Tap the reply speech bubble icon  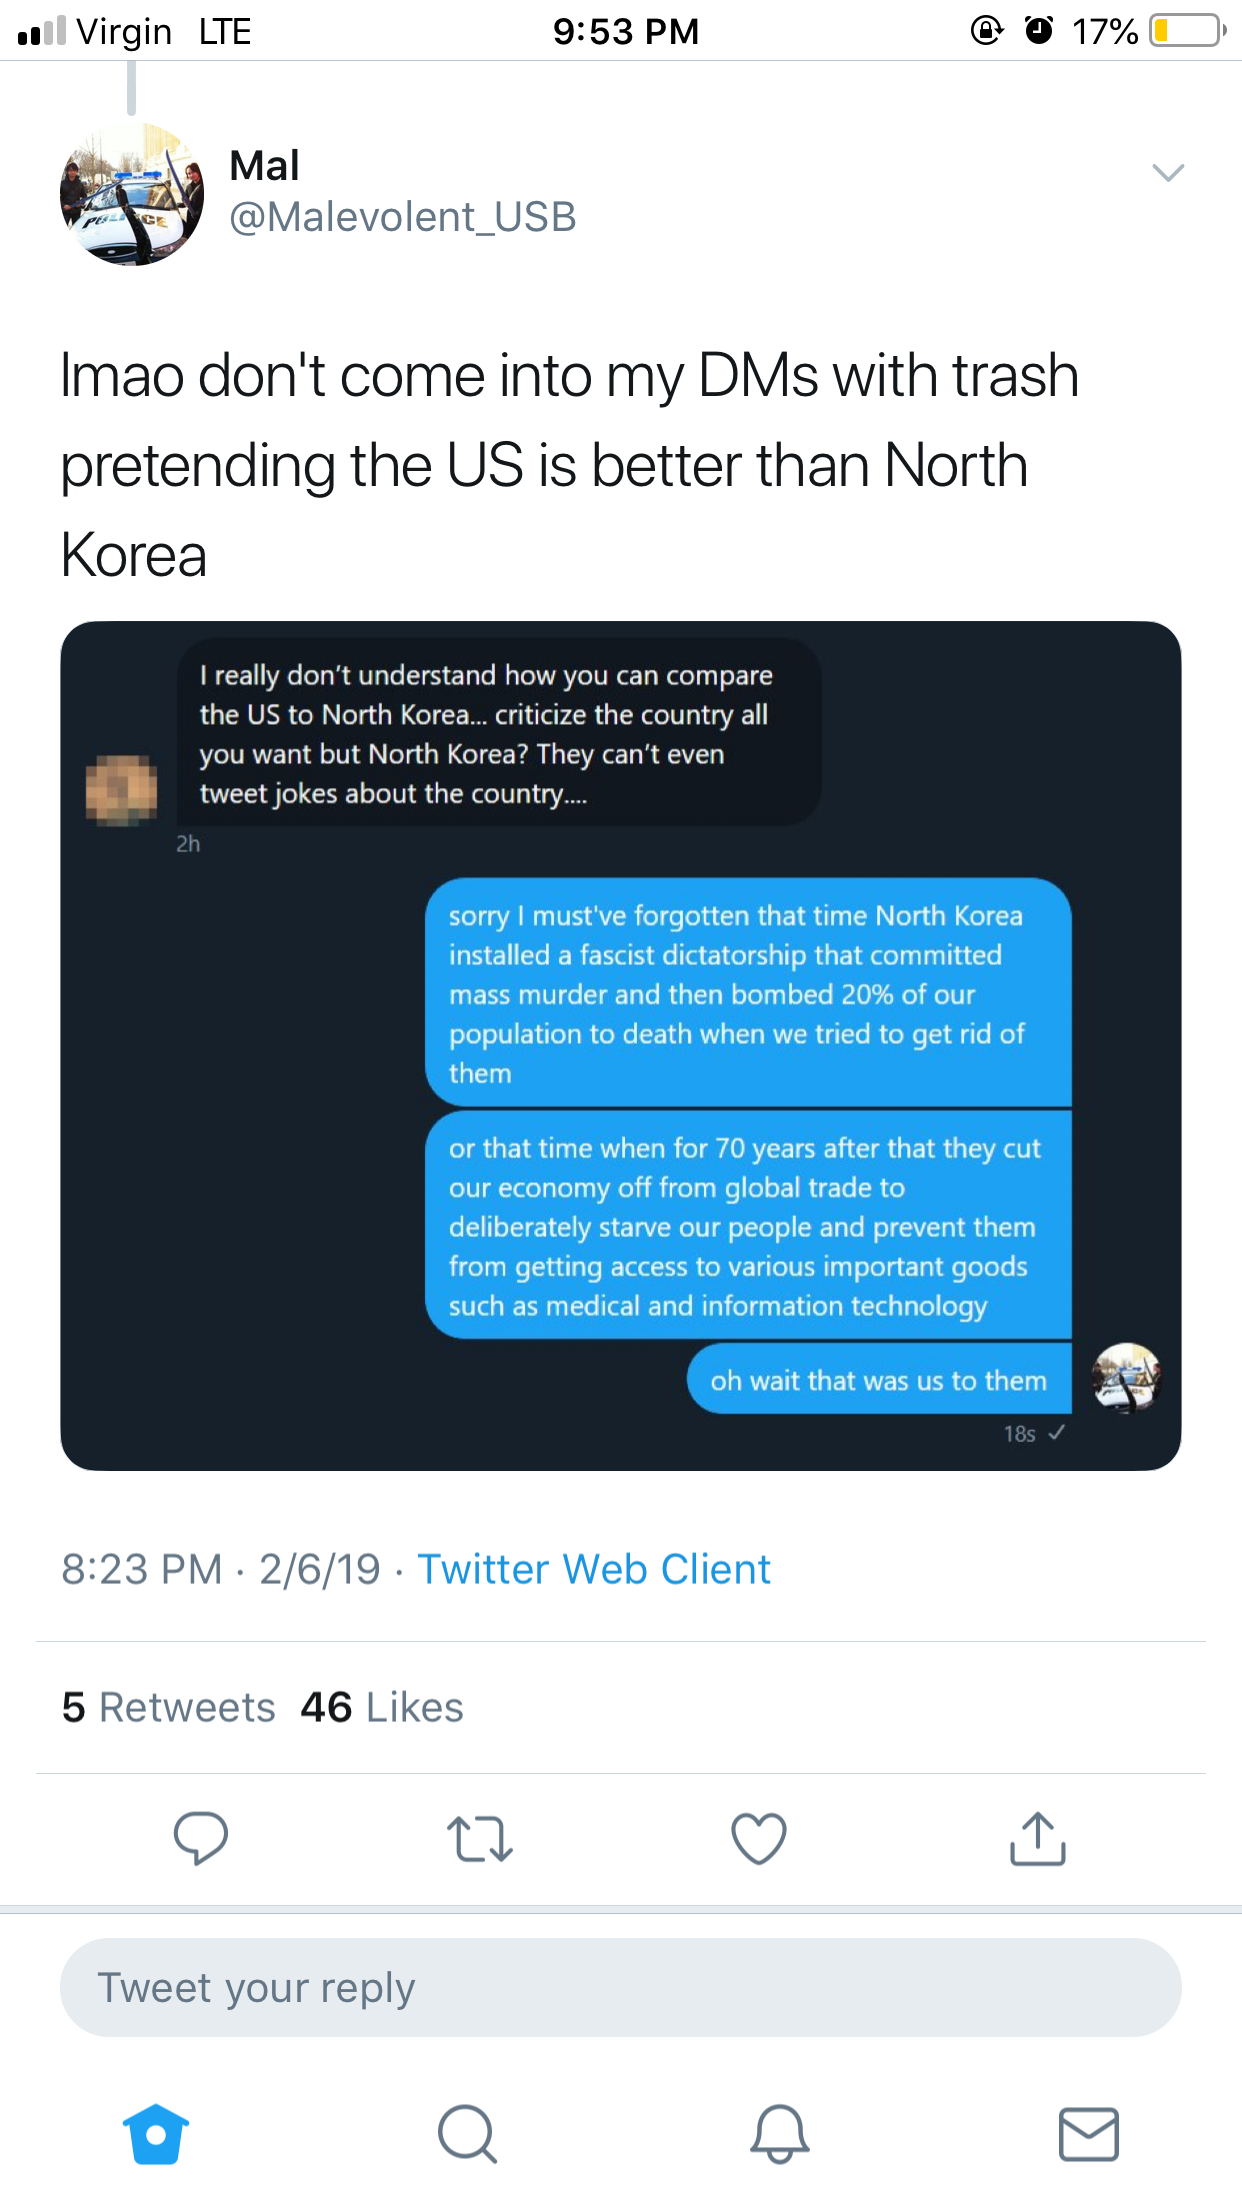point(201,1838)
